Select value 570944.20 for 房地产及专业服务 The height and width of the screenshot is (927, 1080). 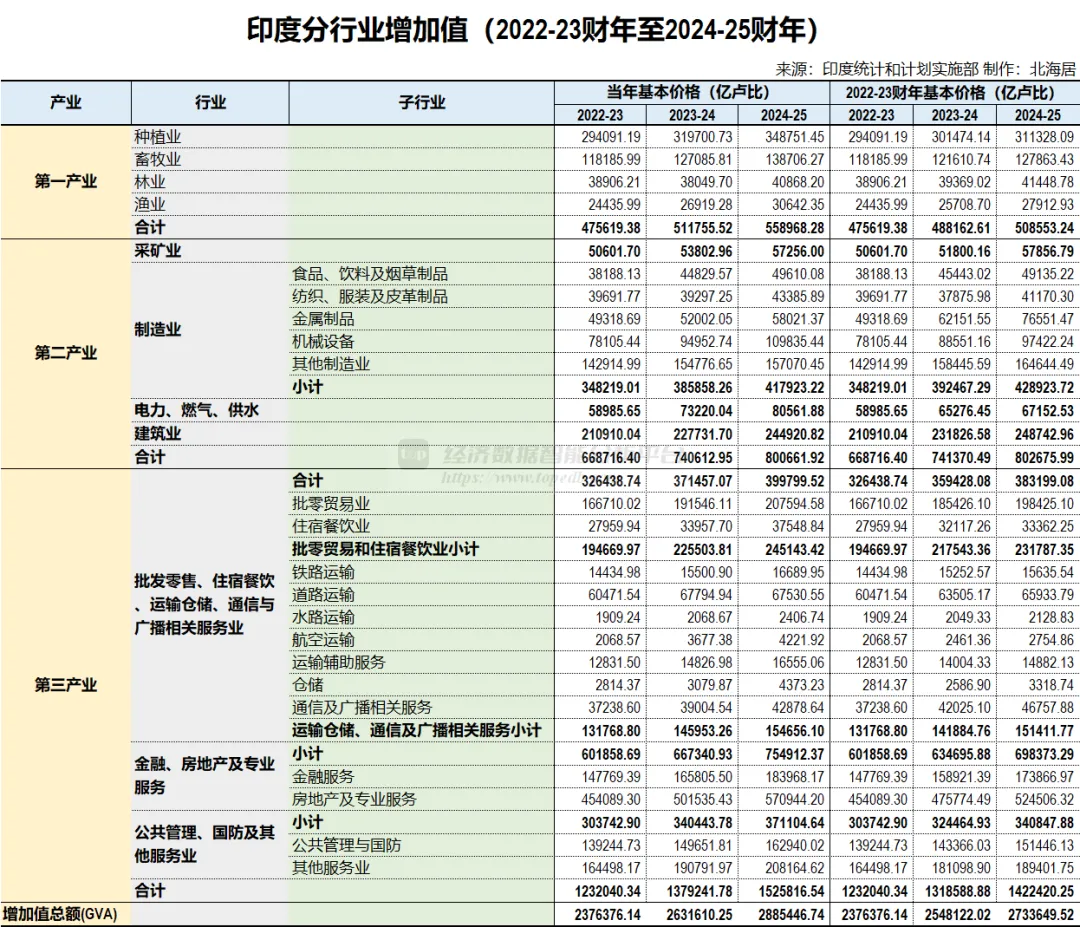[x=794, y=800]
